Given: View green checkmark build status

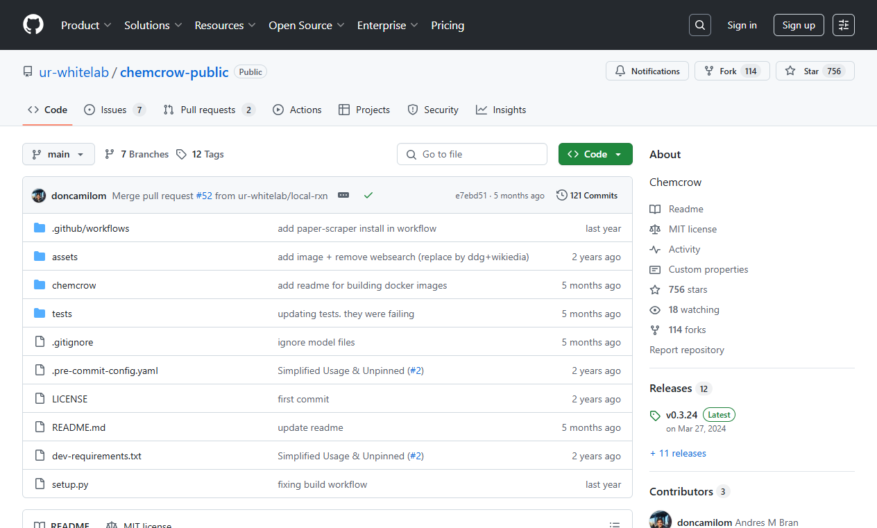Looking at the screenshot, I should (x=368, y=195).
